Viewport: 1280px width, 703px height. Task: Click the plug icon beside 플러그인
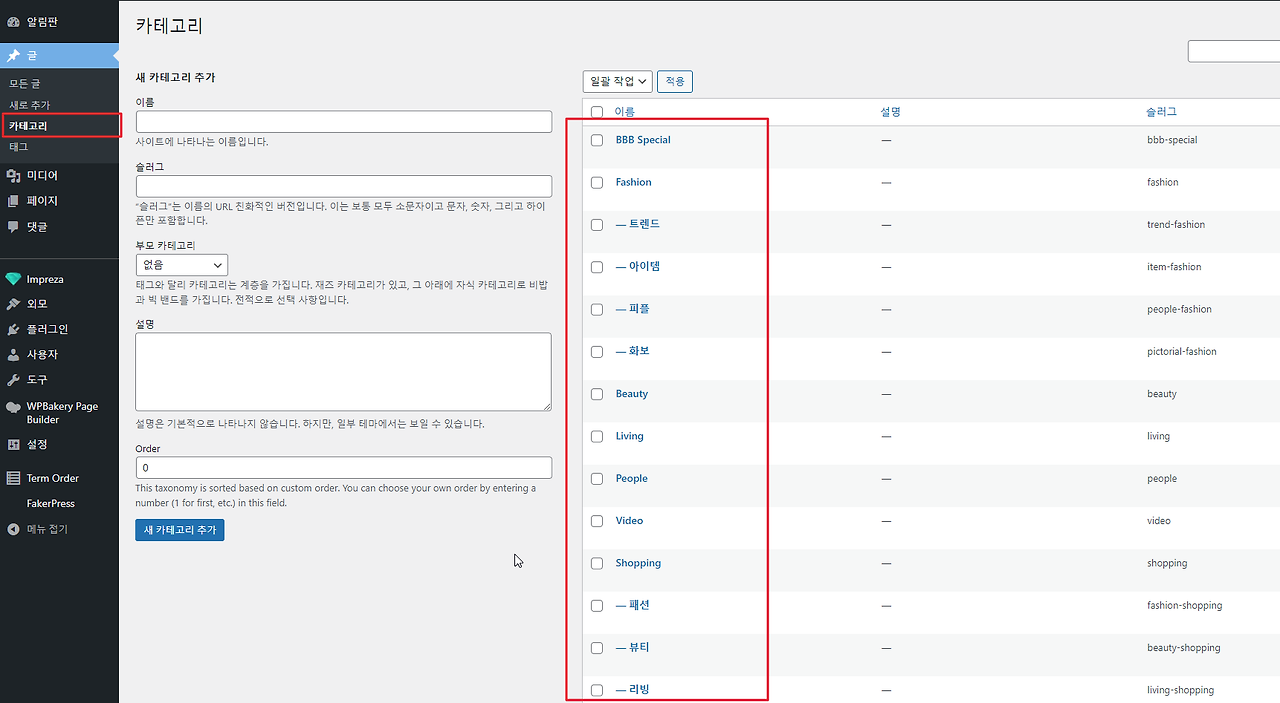[14, 329]
